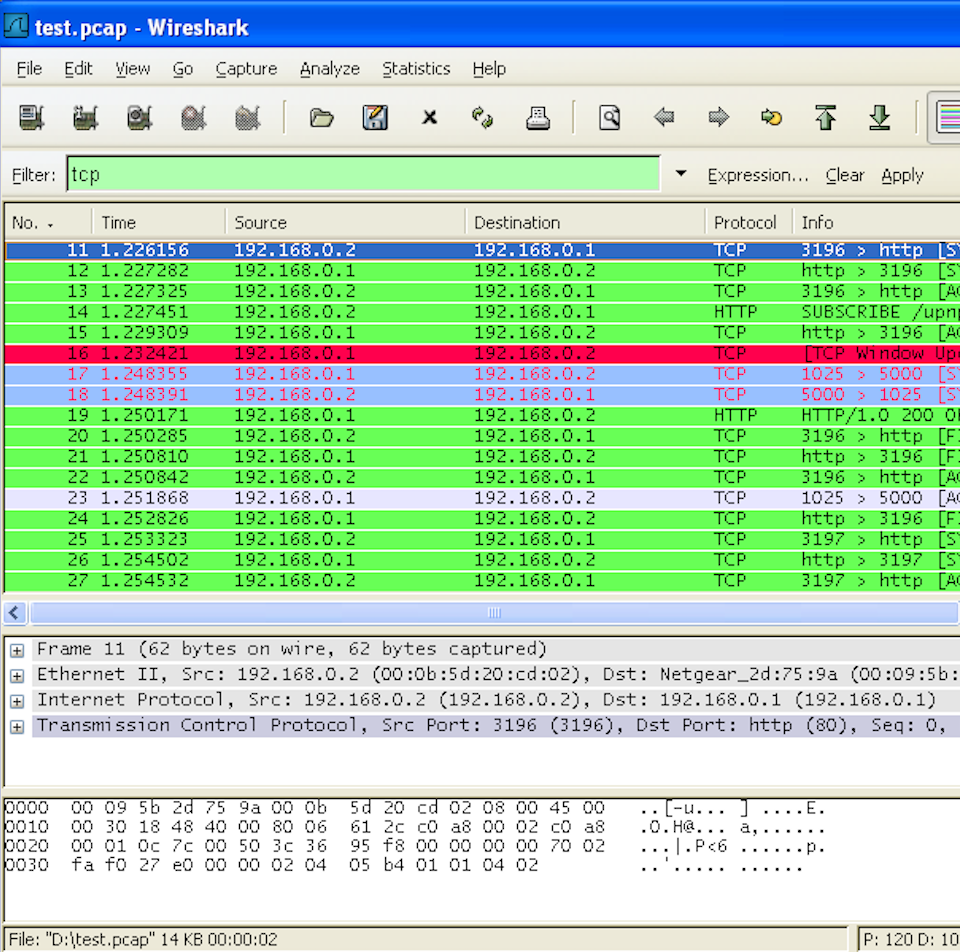Jump to the last packet arrow icon

tap(879, 118)
